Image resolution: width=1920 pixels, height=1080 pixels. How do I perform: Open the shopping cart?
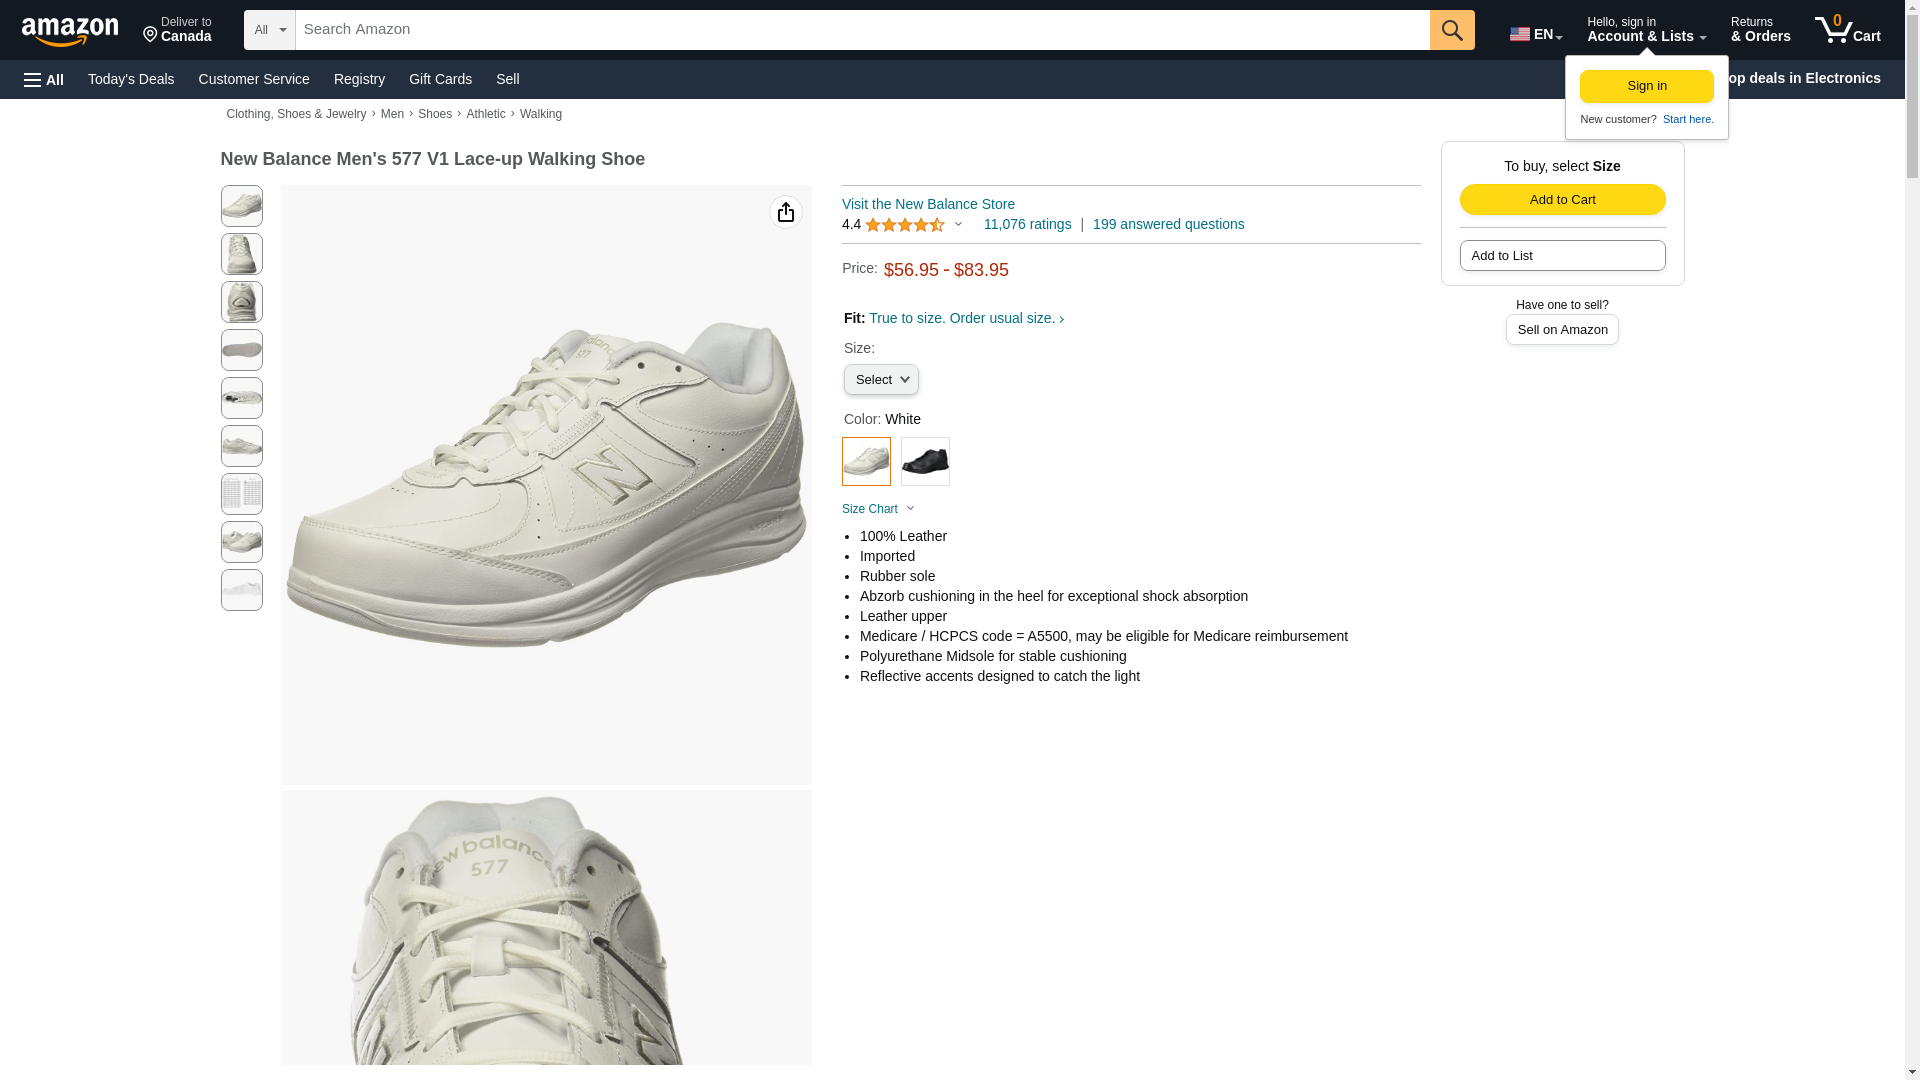[x=1847, y=30]
